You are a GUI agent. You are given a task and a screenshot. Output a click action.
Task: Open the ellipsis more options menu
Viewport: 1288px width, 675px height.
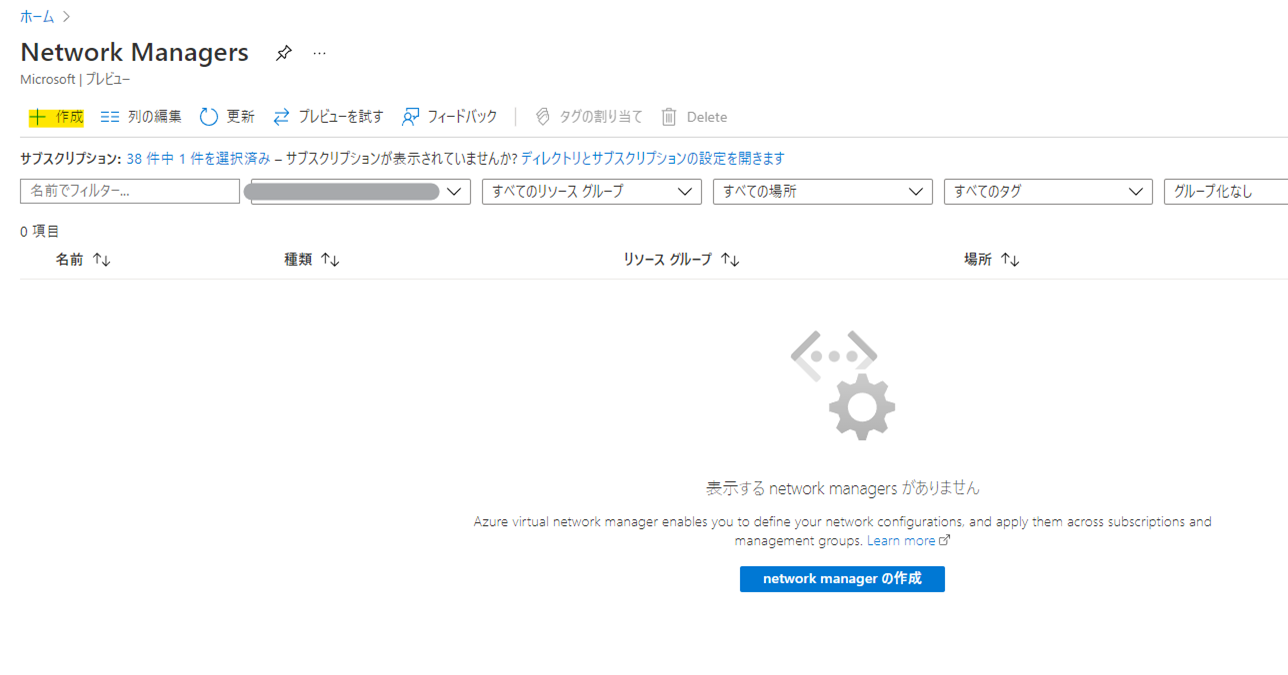[x=319, y=54]
